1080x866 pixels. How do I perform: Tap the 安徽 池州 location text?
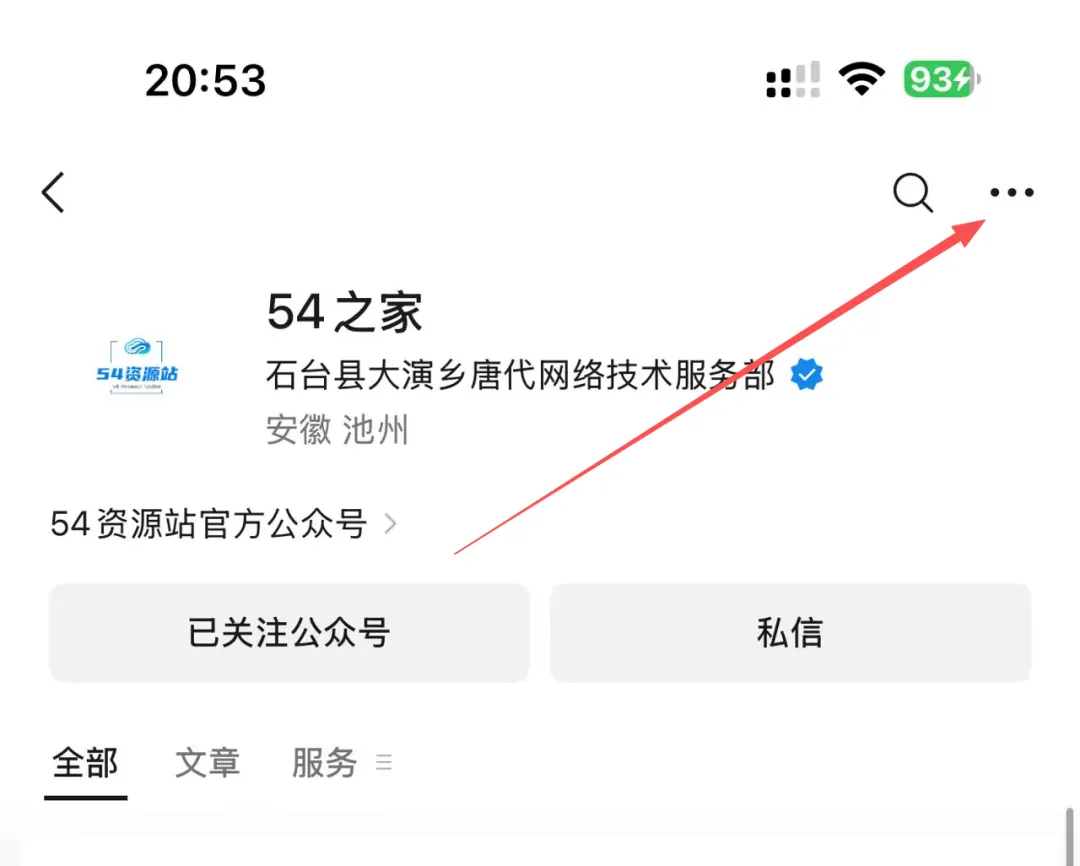point(338,430)
